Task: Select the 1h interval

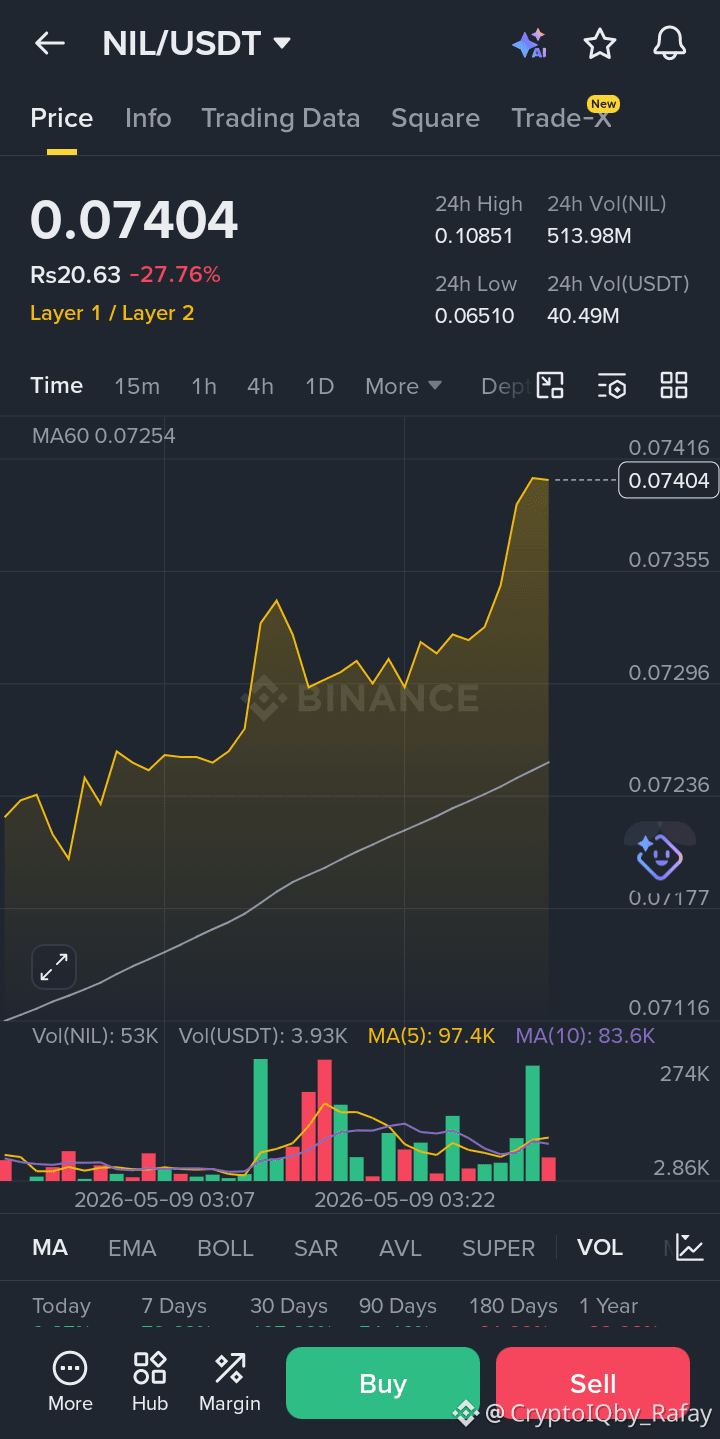Action: (204, 386)
